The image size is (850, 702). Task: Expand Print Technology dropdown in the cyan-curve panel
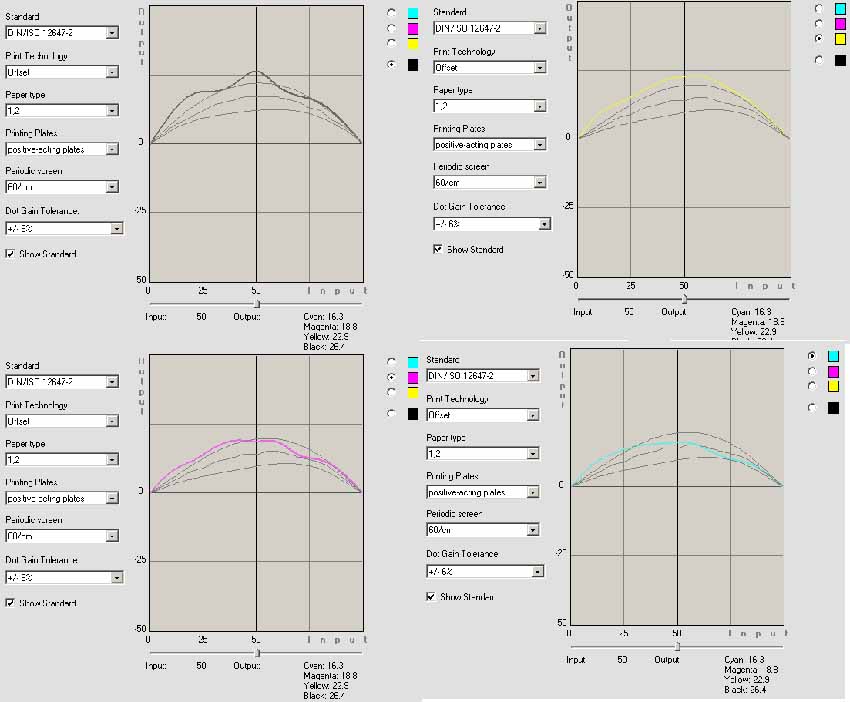(x=533, y=415)
